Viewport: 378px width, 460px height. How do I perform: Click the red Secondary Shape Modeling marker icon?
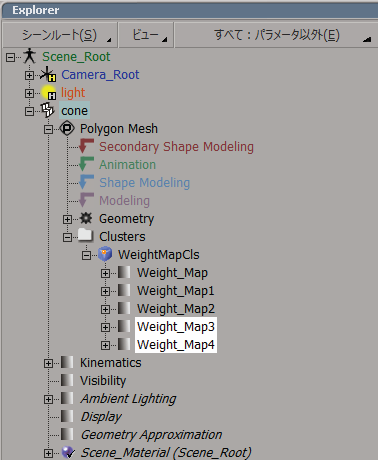tap(86, 146)
